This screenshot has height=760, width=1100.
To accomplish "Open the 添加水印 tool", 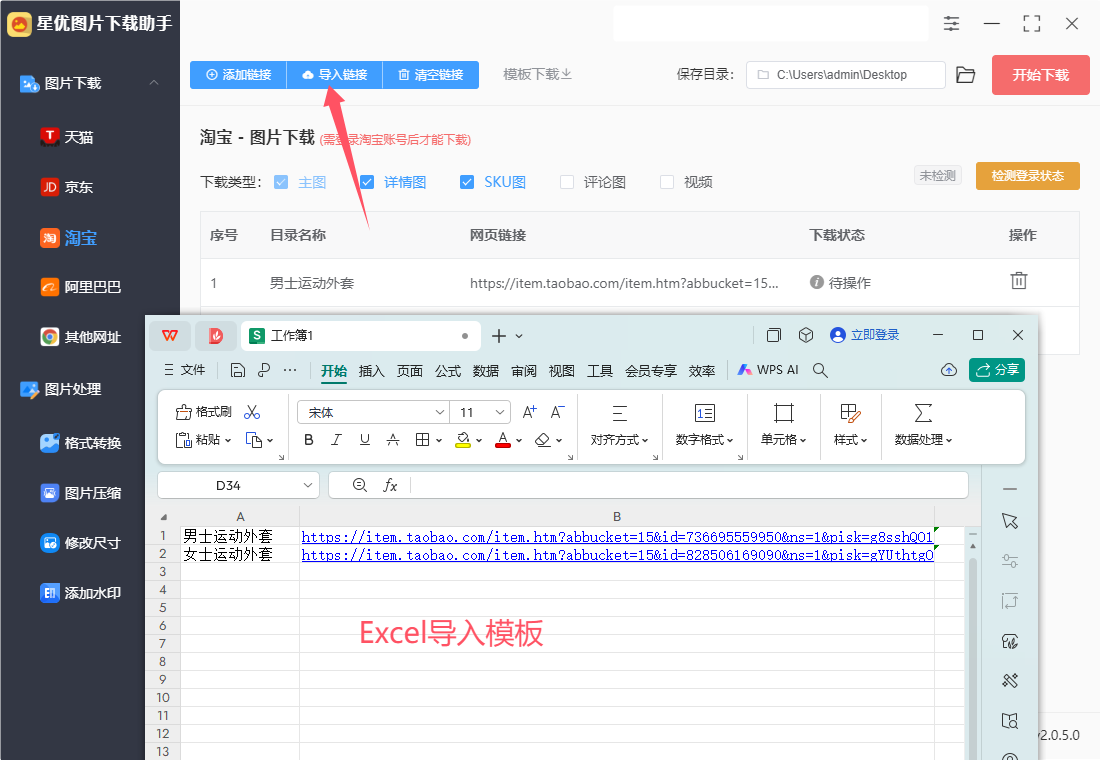I will [81, 593].
